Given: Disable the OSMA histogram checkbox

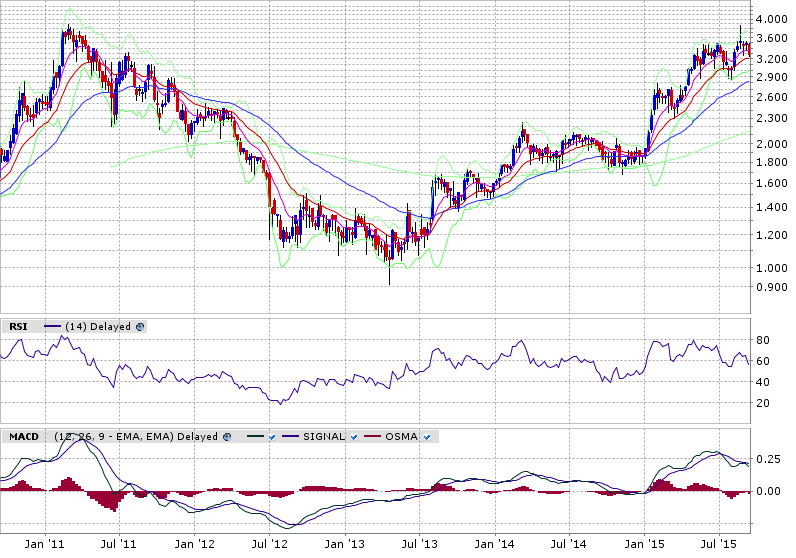Looking at the screenshot, I should (428, 437).
